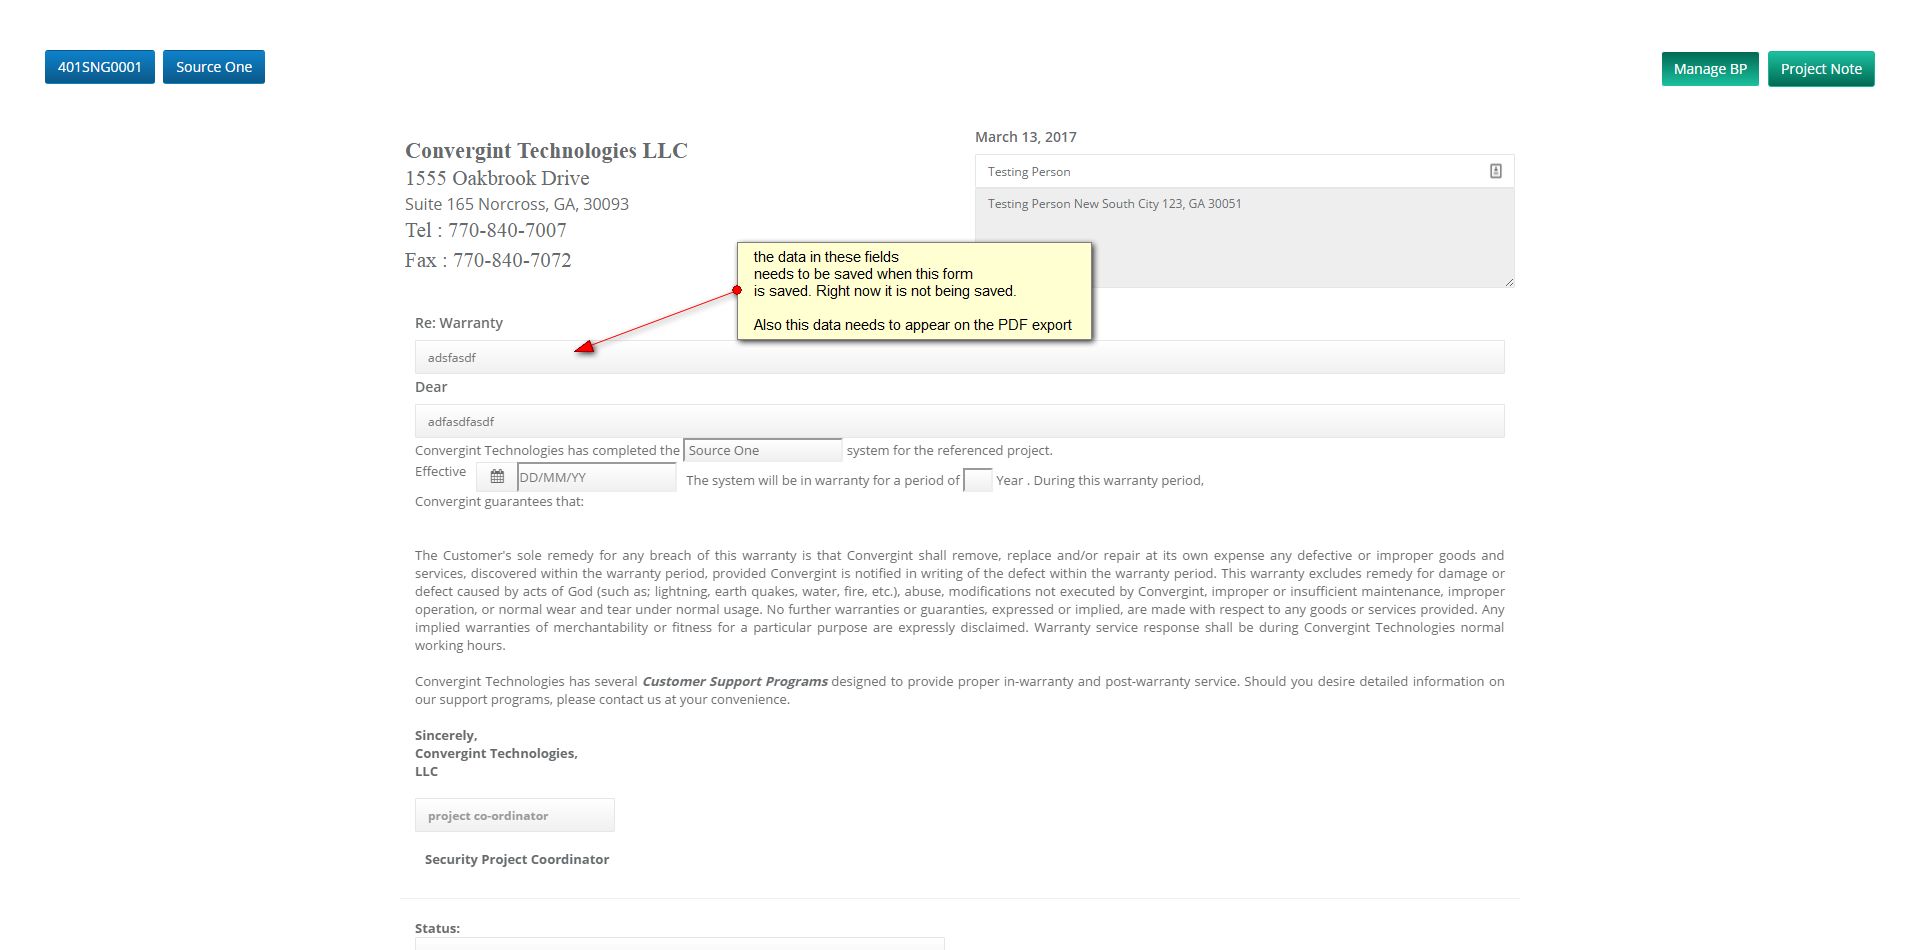Click the project co-ordinator field
Image resolution: width=1920 pixels, height=950 pixels.
click(515, 815)
